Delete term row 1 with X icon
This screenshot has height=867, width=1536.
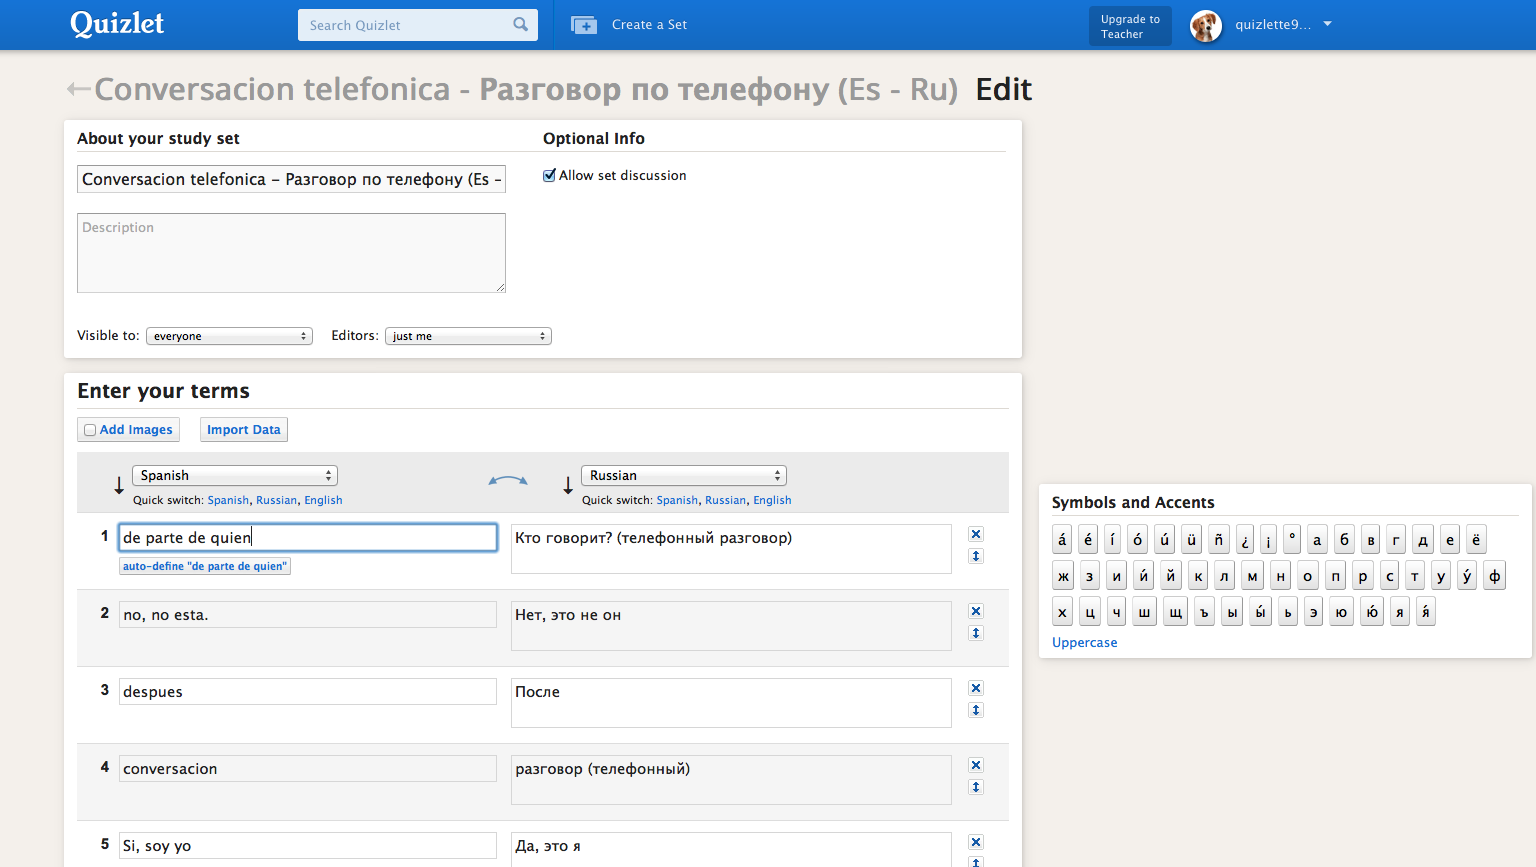click(x=976, y=534)
